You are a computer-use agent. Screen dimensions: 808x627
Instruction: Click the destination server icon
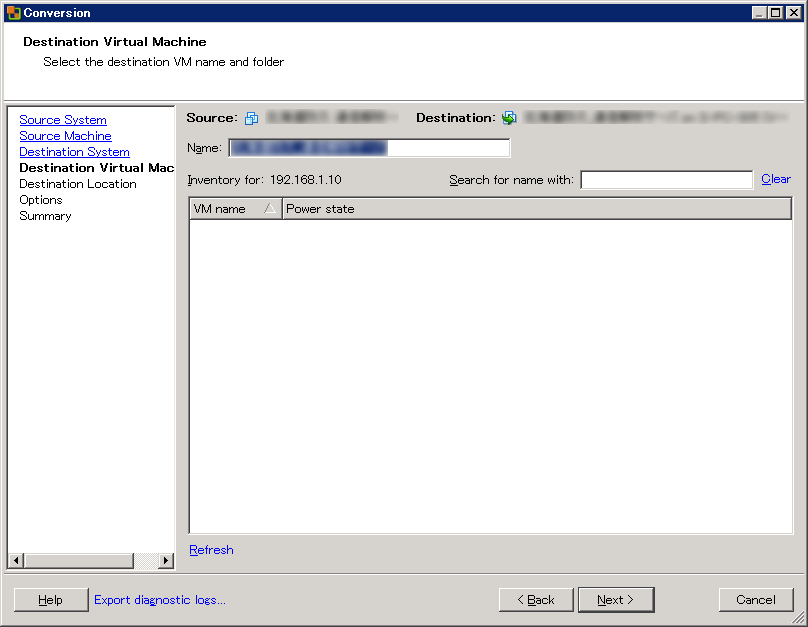point(509,118)
